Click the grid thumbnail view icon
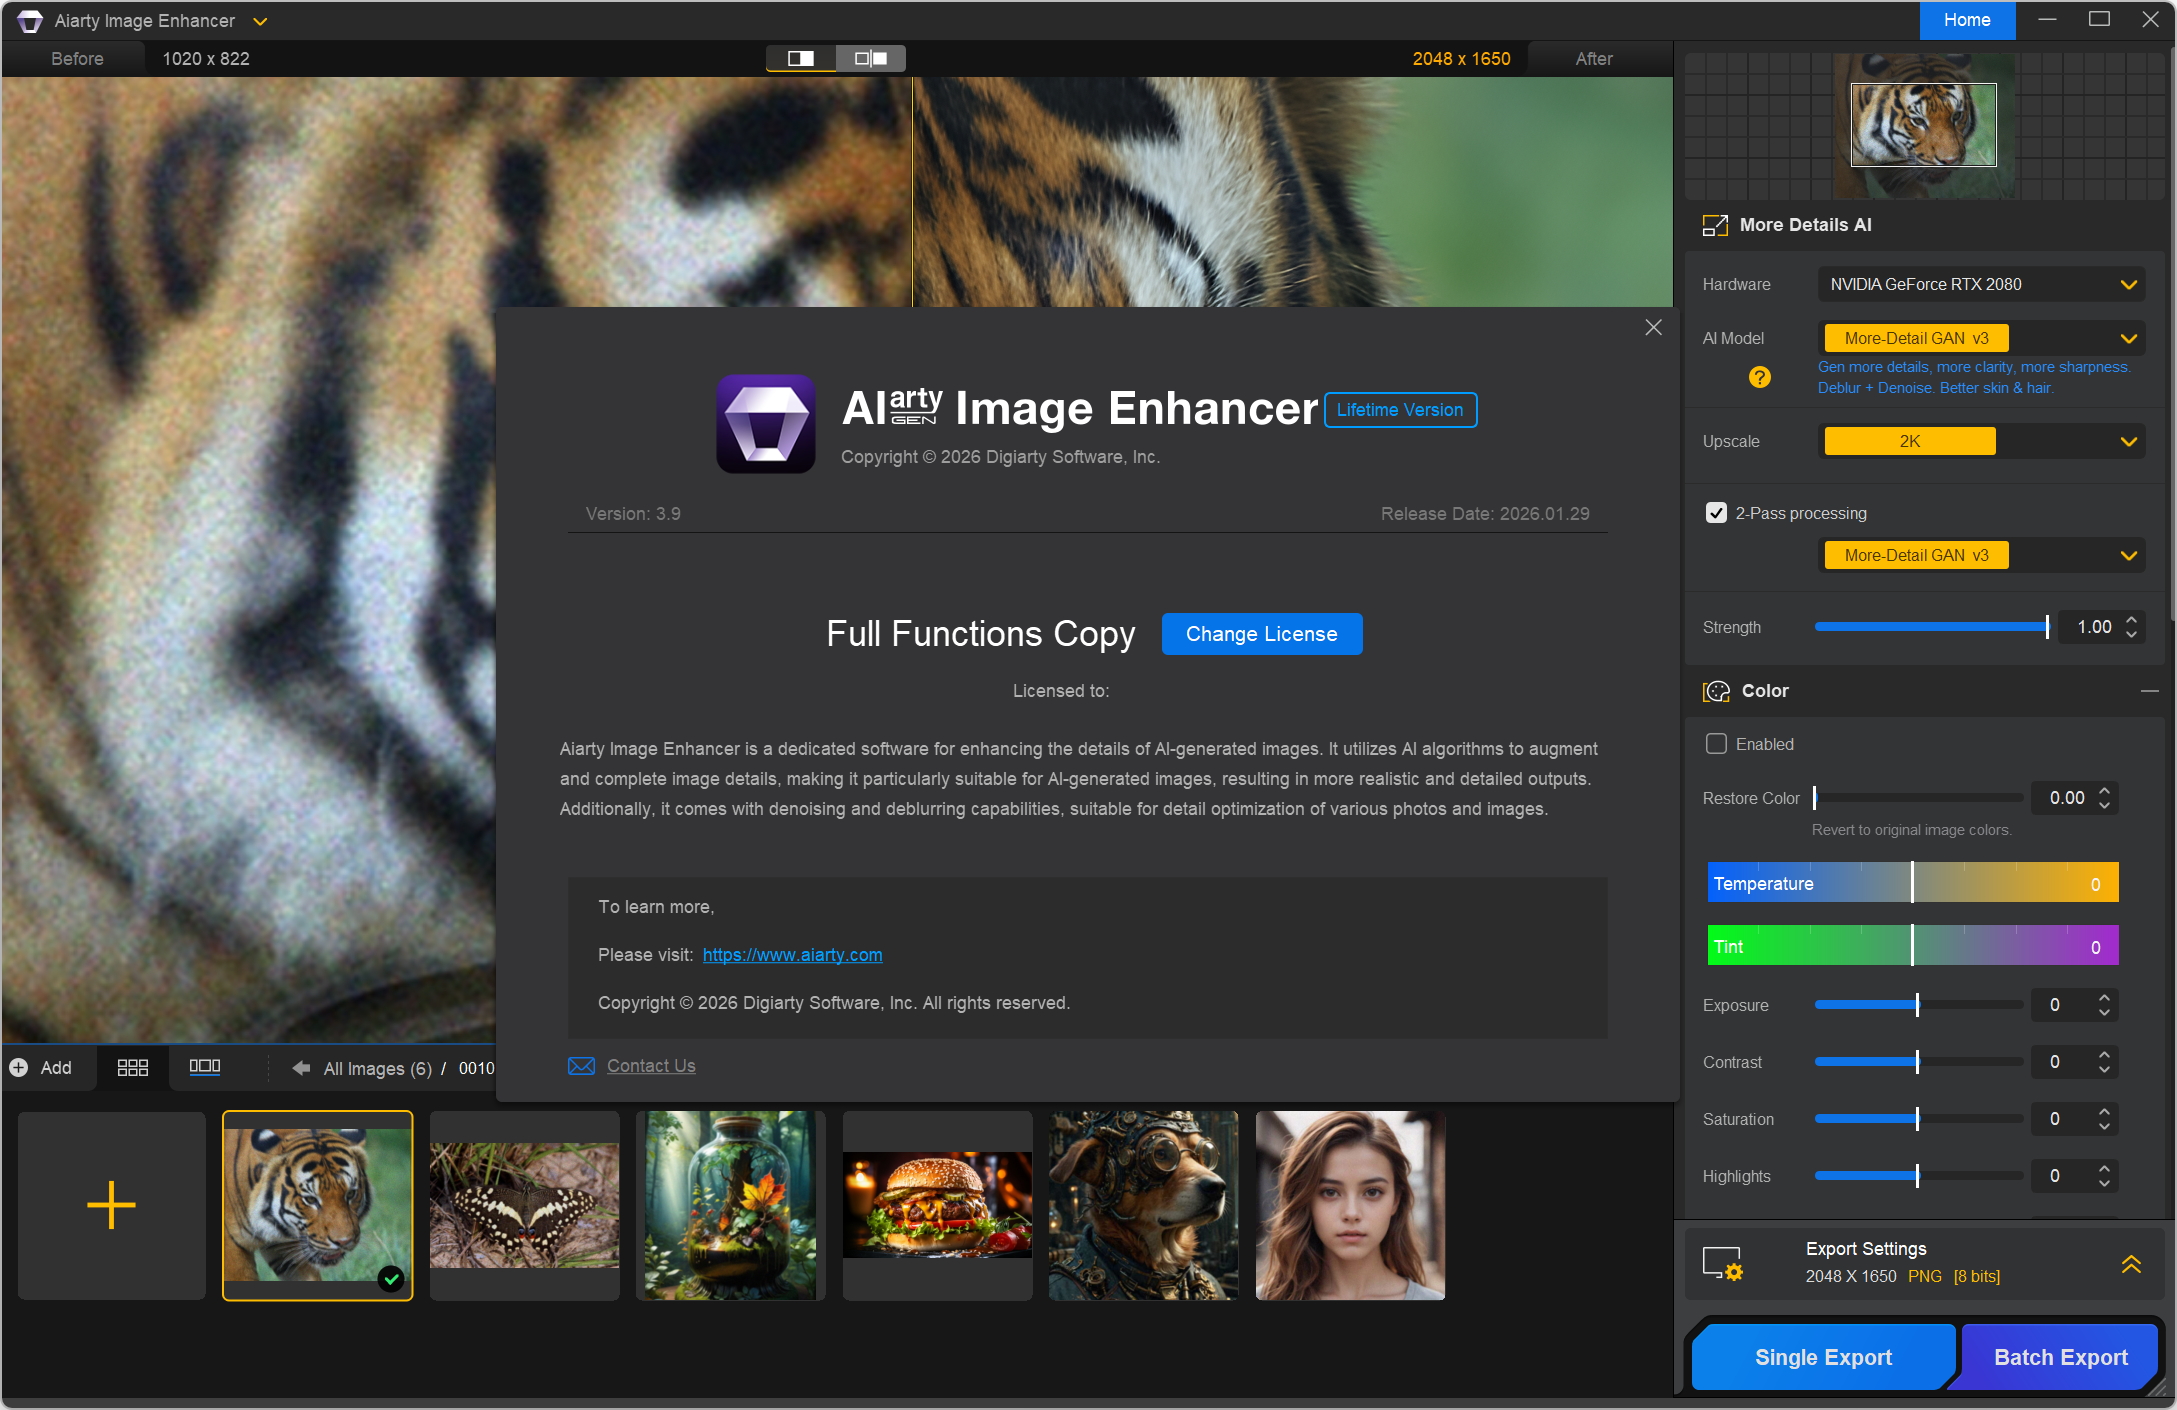 (132, 1068)
